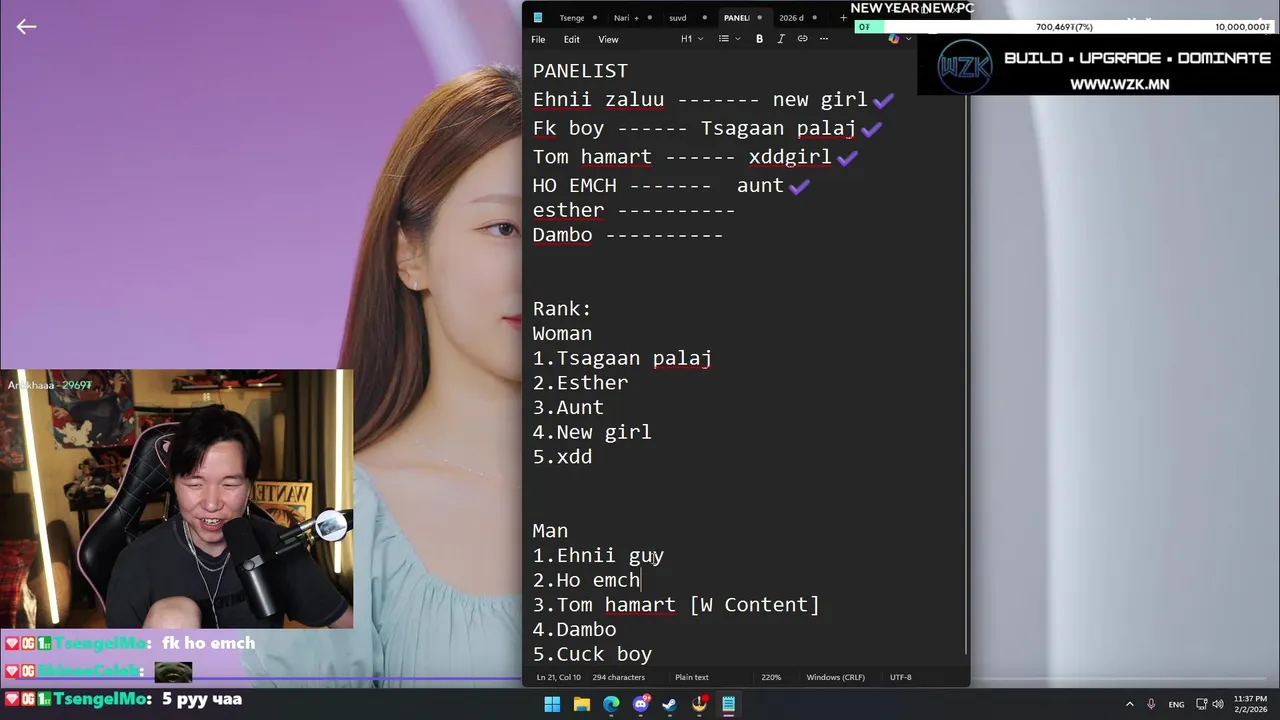The height and width of the screenshot is (720, 1280).
Task: Click the Ln 21, Col 10 position indicator
Action: click(x=558, y=677)
